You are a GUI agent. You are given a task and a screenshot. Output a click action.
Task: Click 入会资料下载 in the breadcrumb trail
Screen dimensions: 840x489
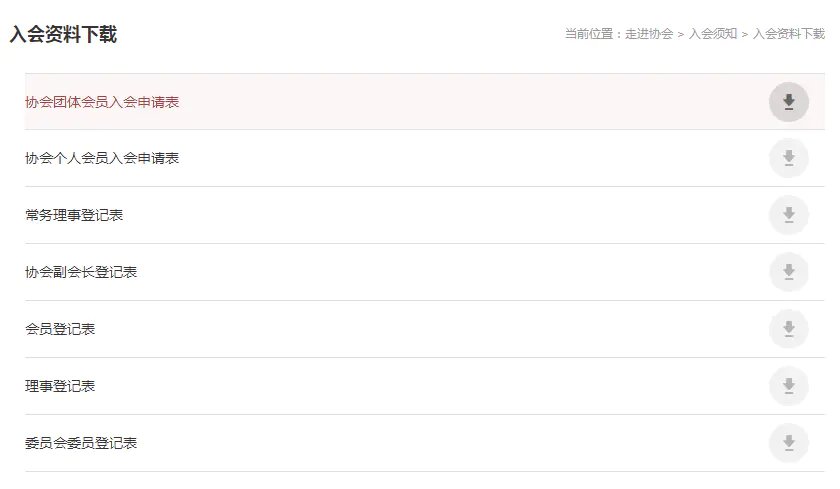789,34
